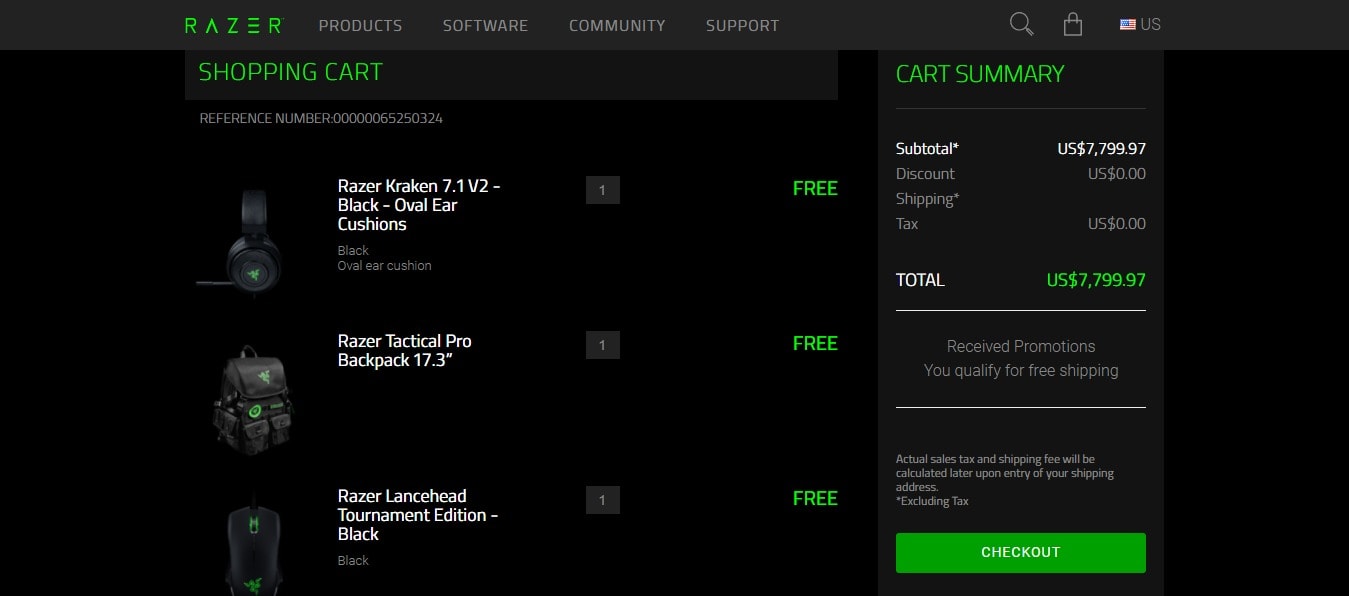Open the shopping bag cart icon
1349x596 pixels.
1073,24
